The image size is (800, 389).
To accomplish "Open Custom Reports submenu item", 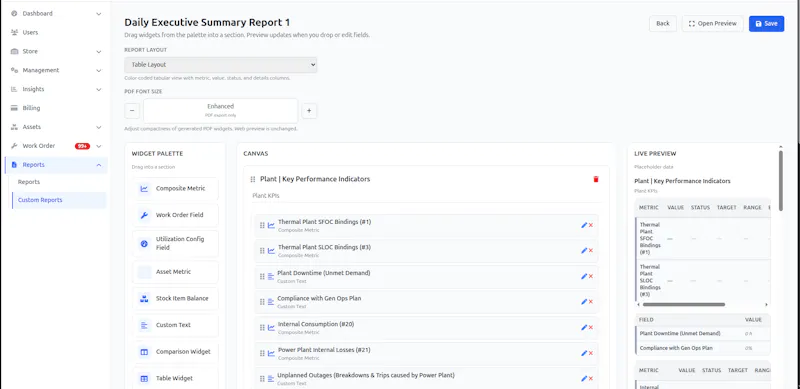I will (59, 200).
